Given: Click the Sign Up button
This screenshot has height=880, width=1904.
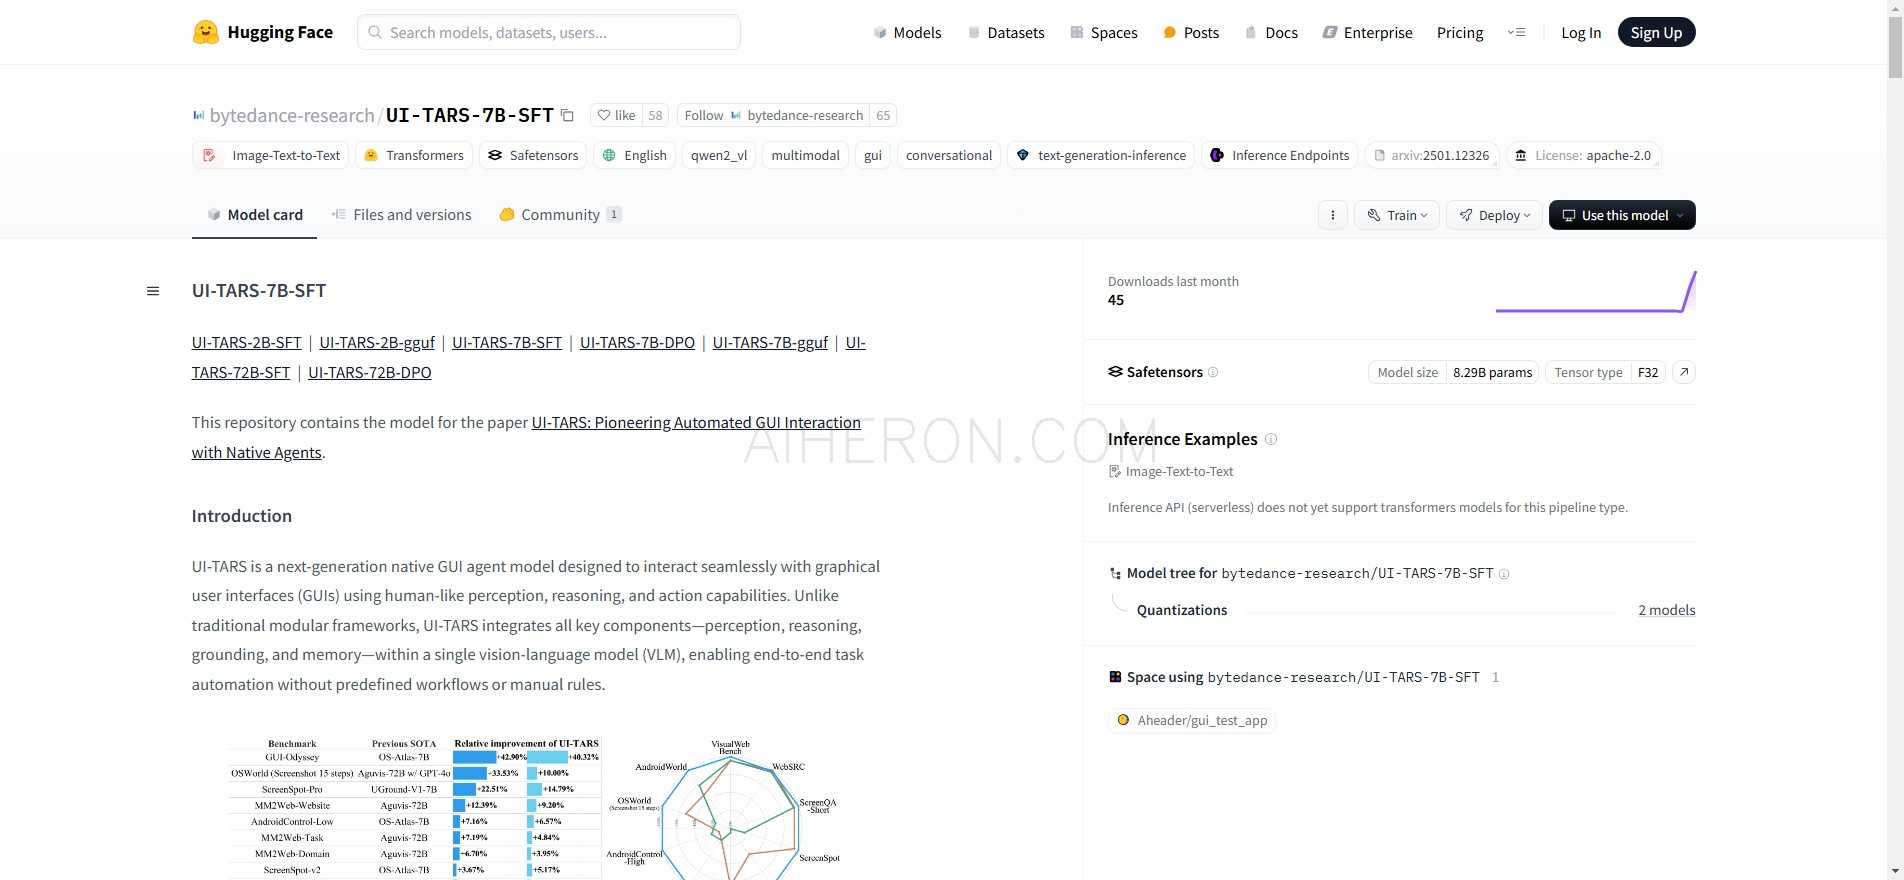Looking at the screenshot, I should 1656,32.
